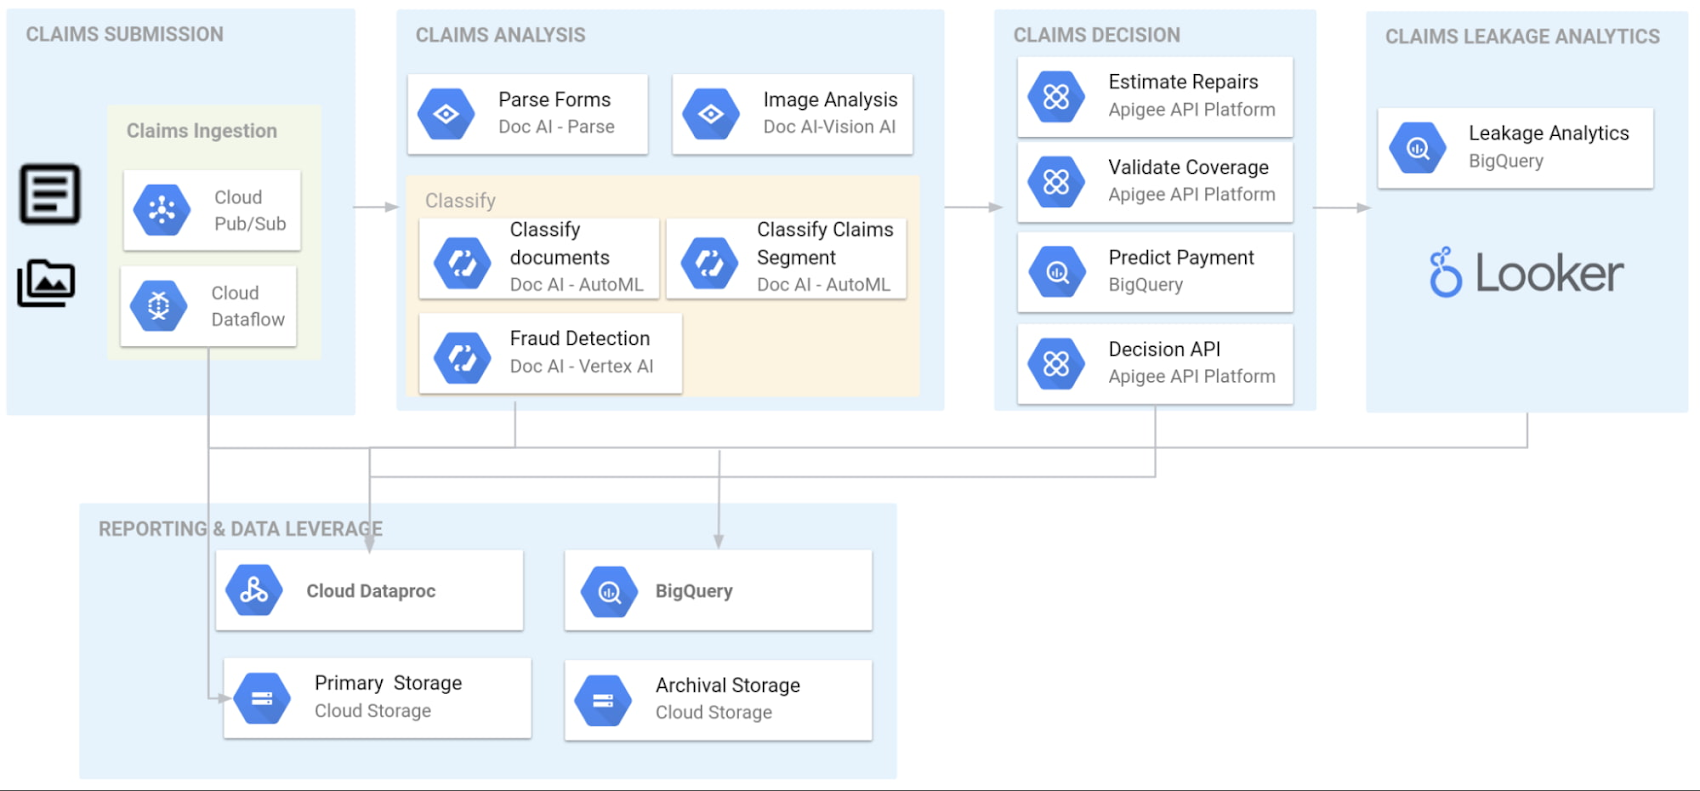Select the Cloud Pub/Sub hexagon icon

pyautogui.click(x=162, y=210)
